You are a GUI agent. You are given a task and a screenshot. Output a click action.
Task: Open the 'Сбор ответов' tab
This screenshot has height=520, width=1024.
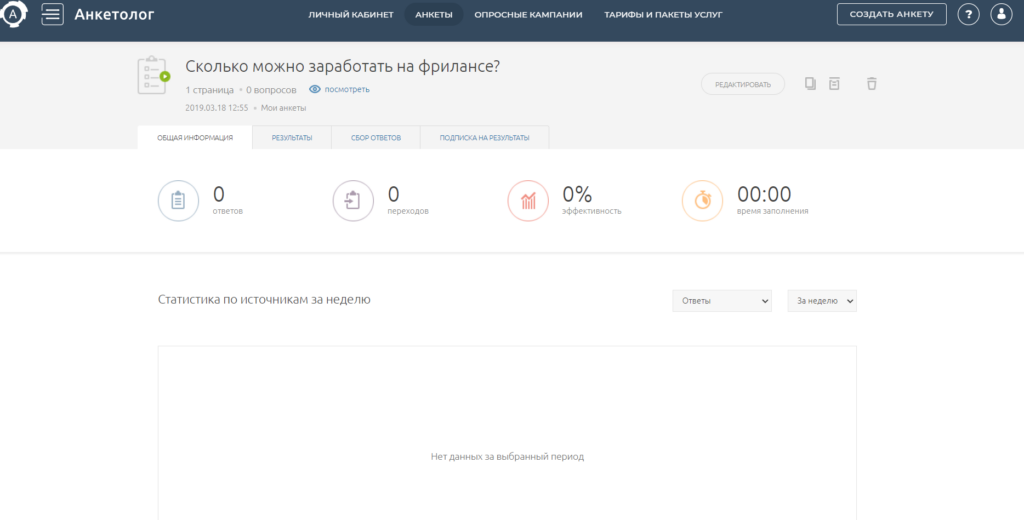[377, 138]
